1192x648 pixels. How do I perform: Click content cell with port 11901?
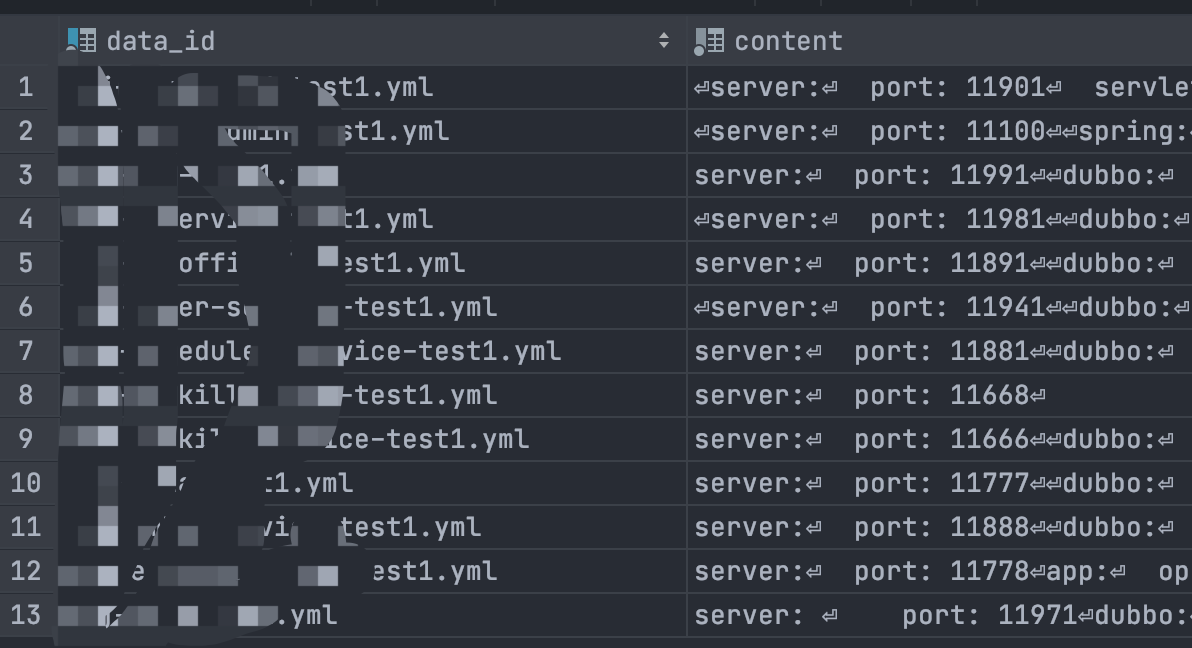pos(938,88)
